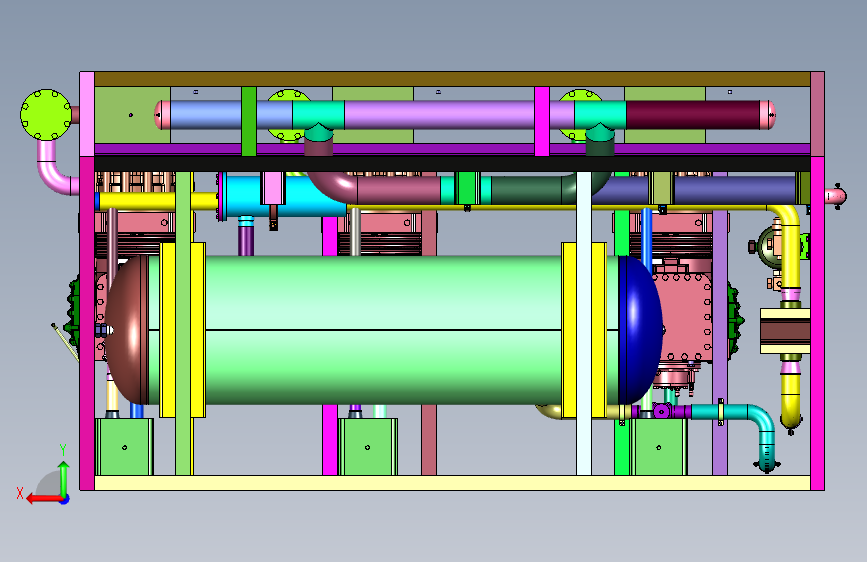Viewport: 867px width, 562px height.
Task: Pick the lime green round bolted flange outside frame
Action: 46,115
